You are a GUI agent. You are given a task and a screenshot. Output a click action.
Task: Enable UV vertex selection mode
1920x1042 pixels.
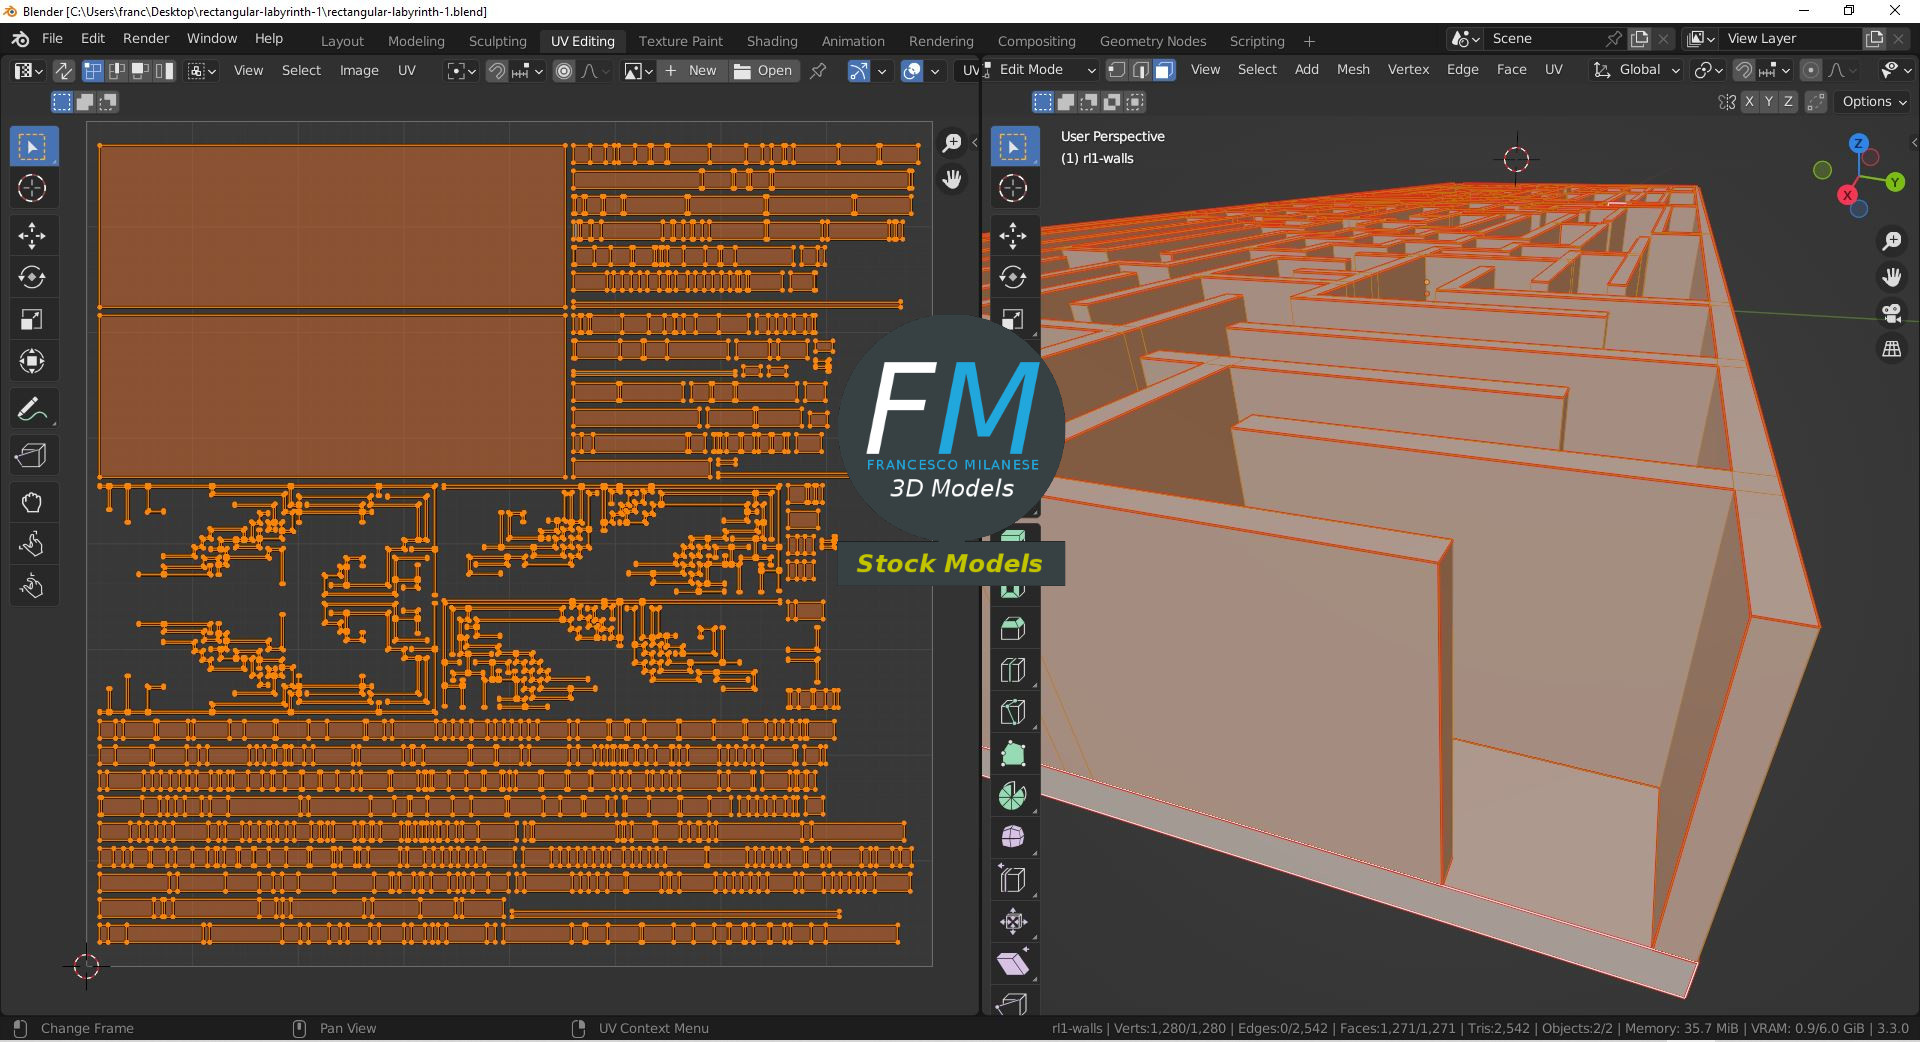point(92,71)
